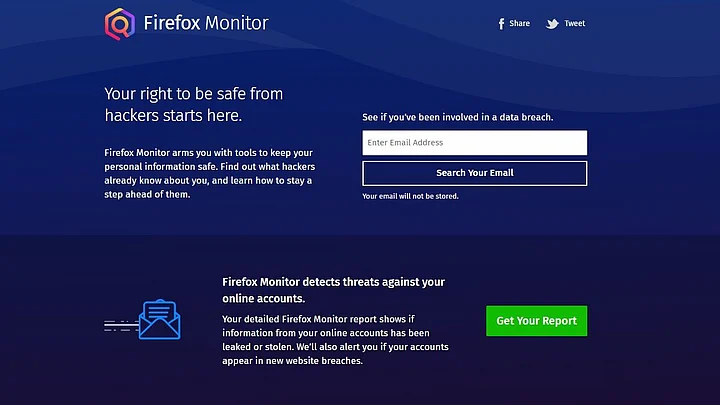Click the Twitter bird icon
Screen dimensions: 720x405
[x=552, y=24]
